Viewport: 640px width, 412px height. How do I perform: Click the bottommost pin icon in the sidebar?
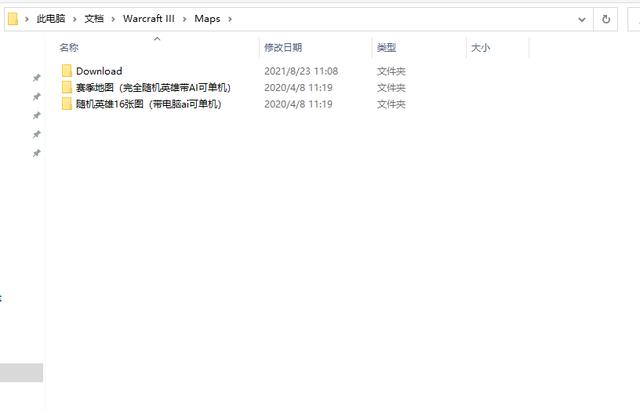pos(36,153)
